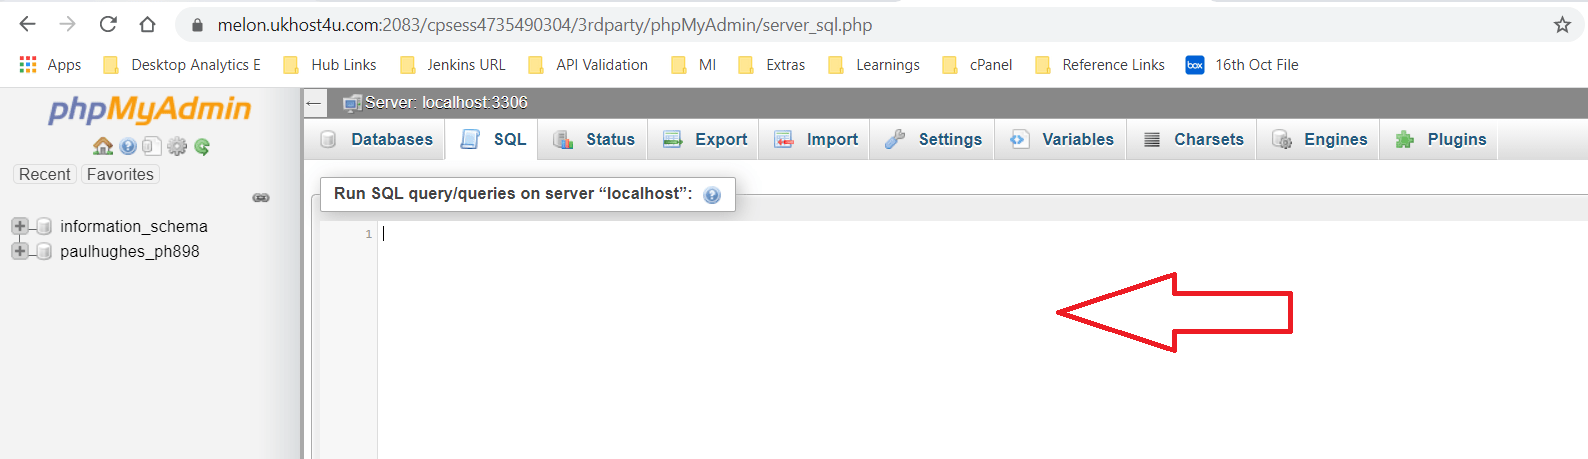Open the API Validation bookmark folder
The height and width of the screenshot is (459, 1588).
588,65
